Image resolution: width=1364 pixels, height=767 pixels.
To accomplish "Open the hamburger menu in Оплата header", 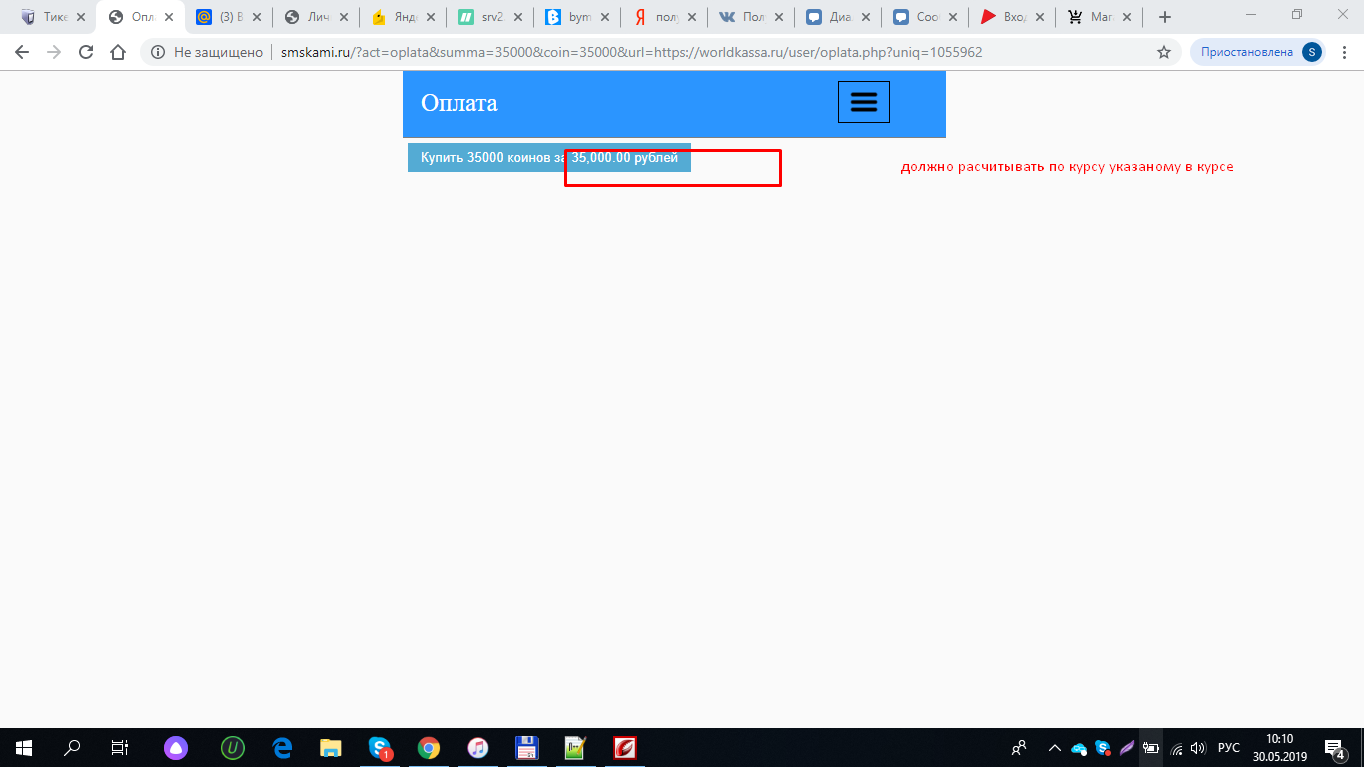I will tap(863, 102).
